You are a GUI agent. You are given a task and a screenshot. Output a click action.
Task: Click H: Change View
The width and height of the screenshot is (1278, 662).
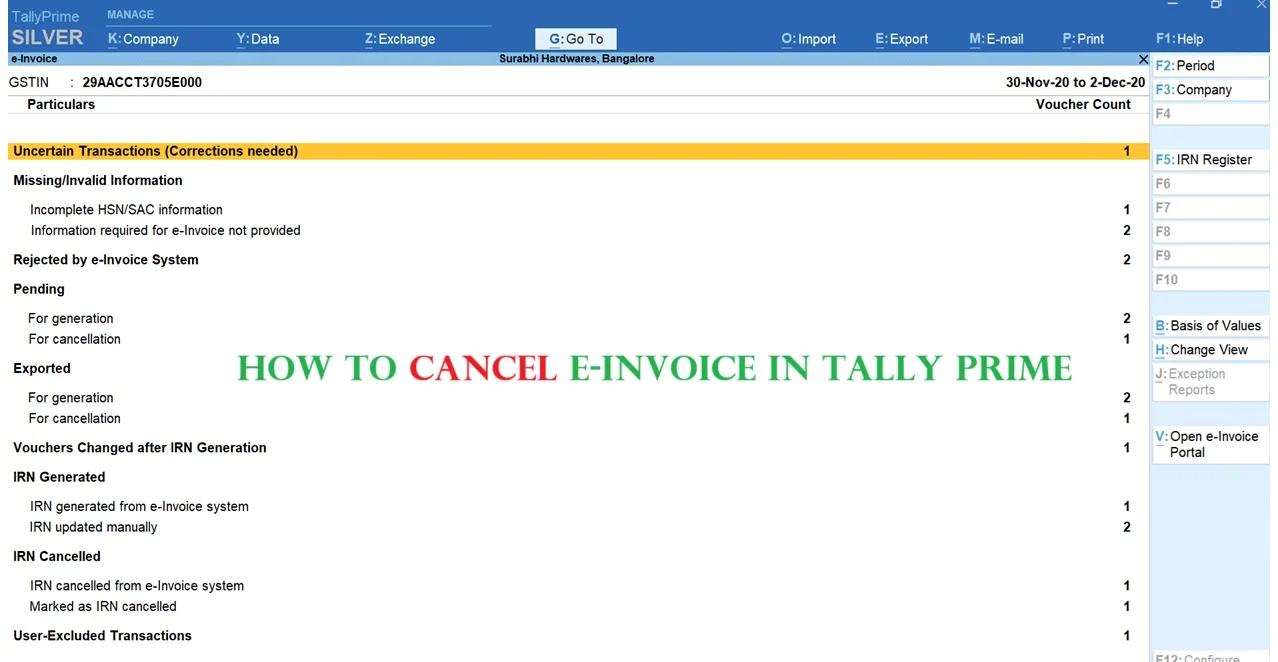[x=1210, y=350]
